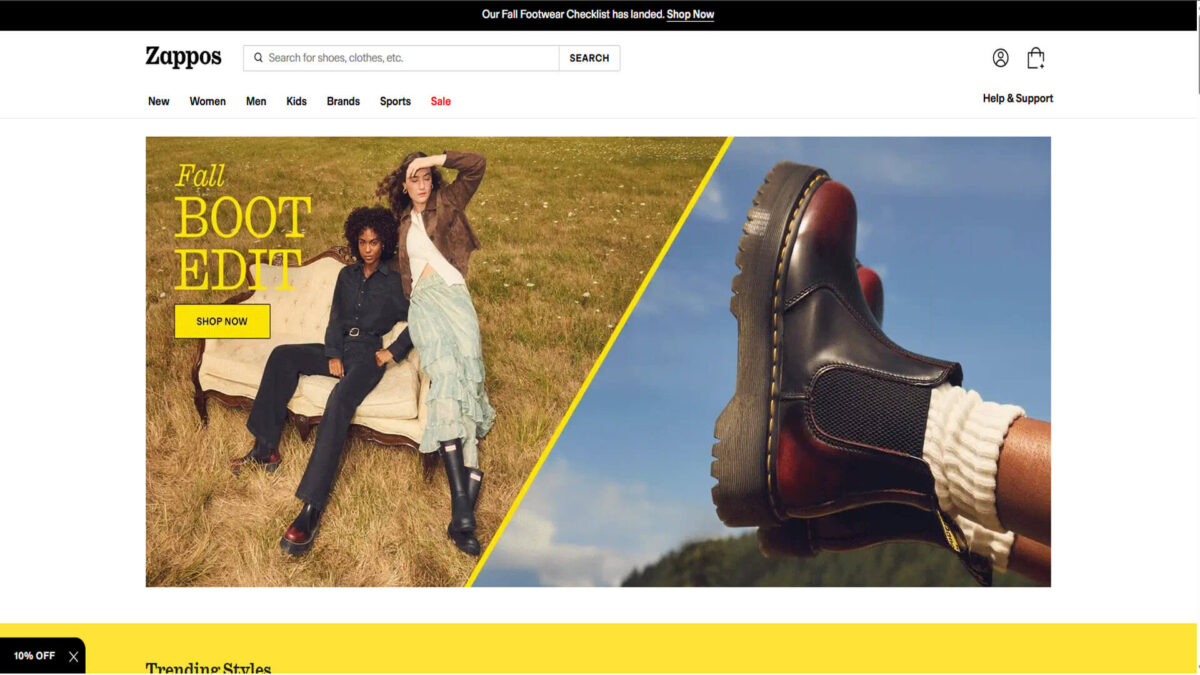The height and width of the screenshot is (675, 1200).
Task: Open the New navigation menu
Action: (159, 101)
